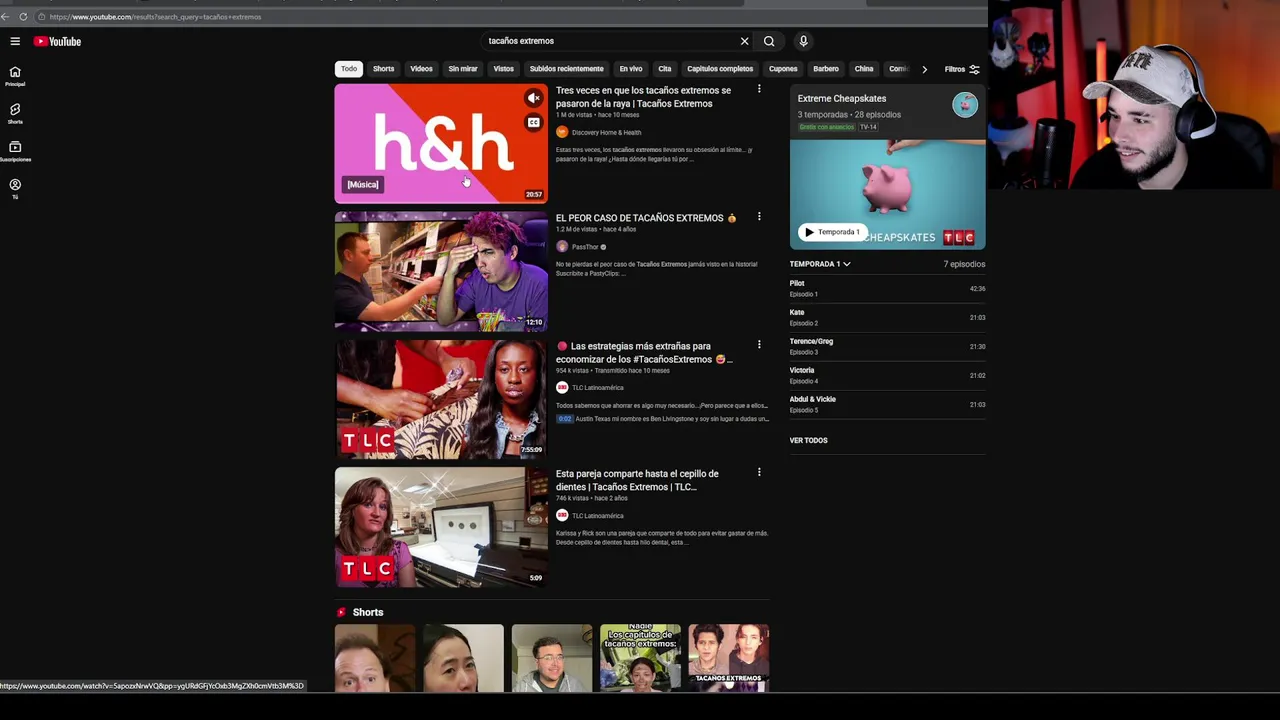Screen dimensions: 1280x720
Task: Select the En vivo filter chip
Action: (x=630, y=69)
